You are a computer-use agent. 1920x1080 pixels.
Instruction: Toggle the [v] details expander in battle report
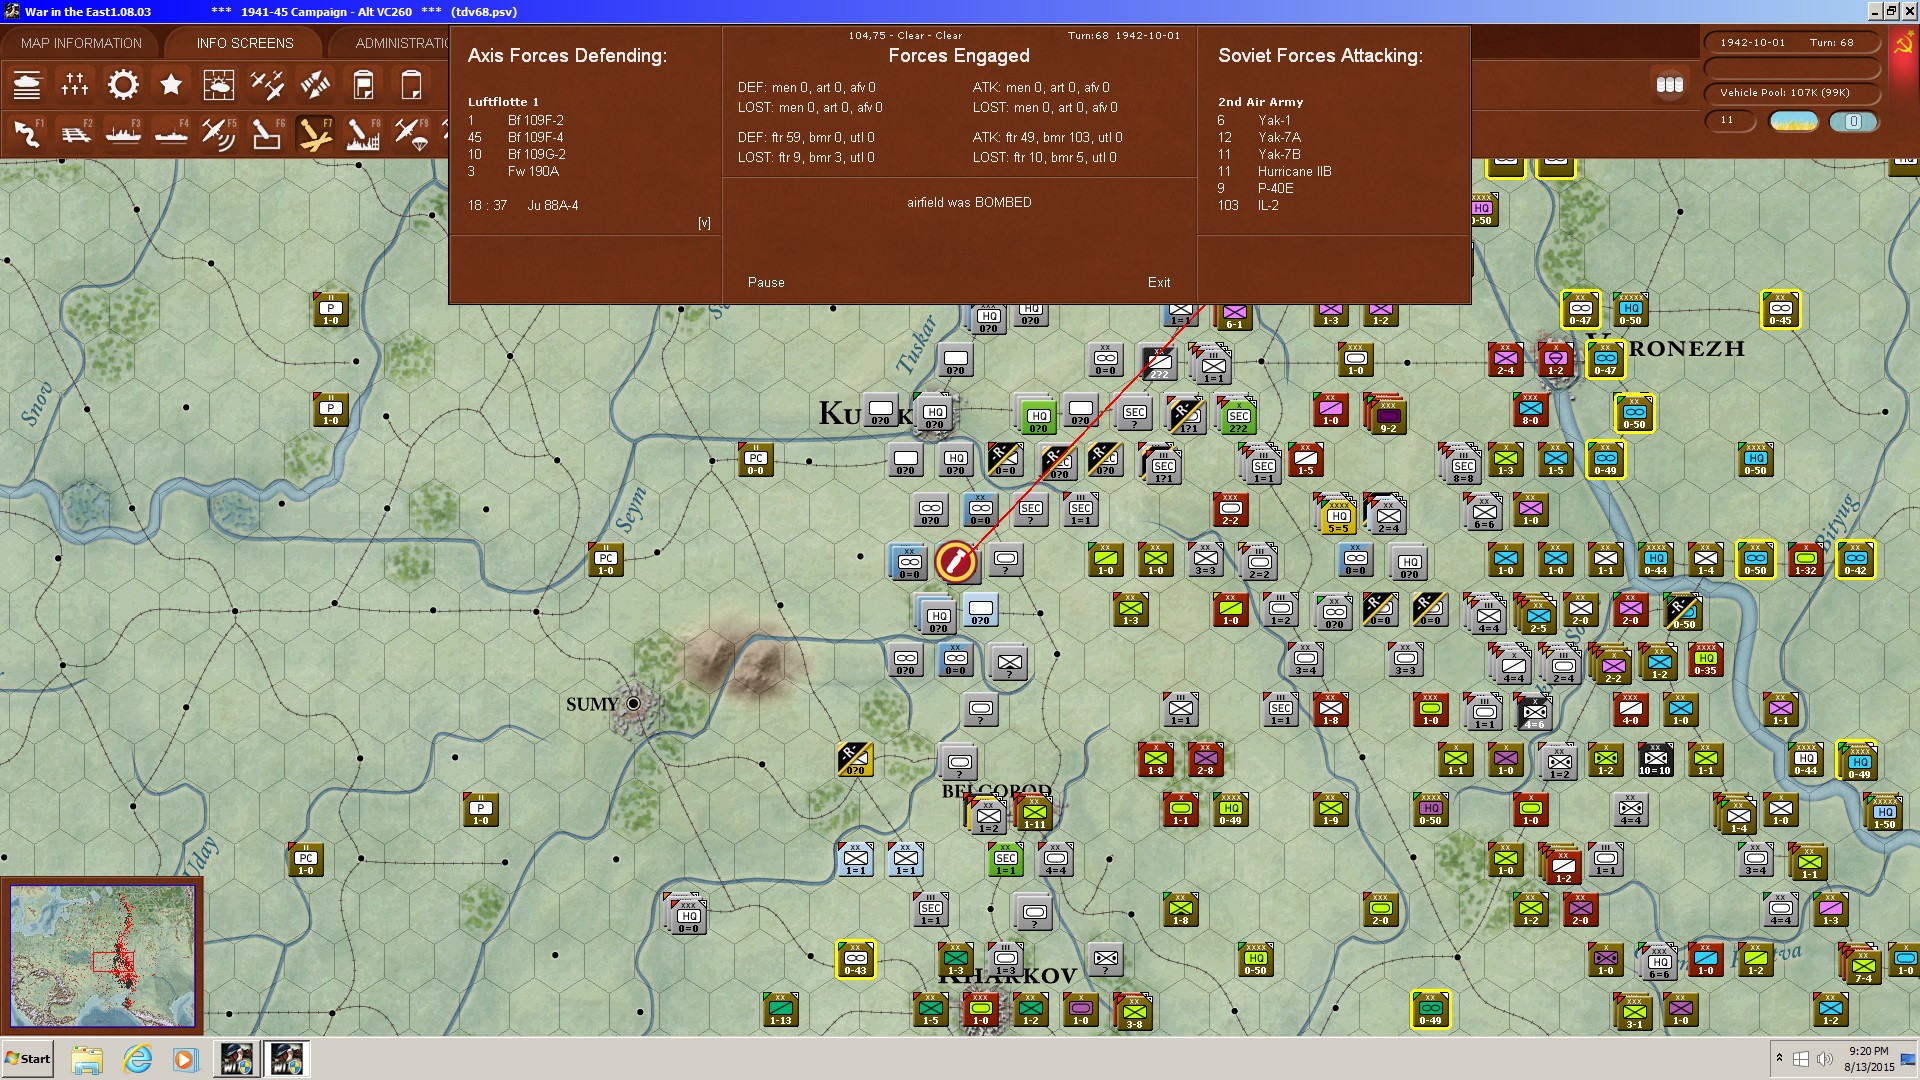(704, 223)
